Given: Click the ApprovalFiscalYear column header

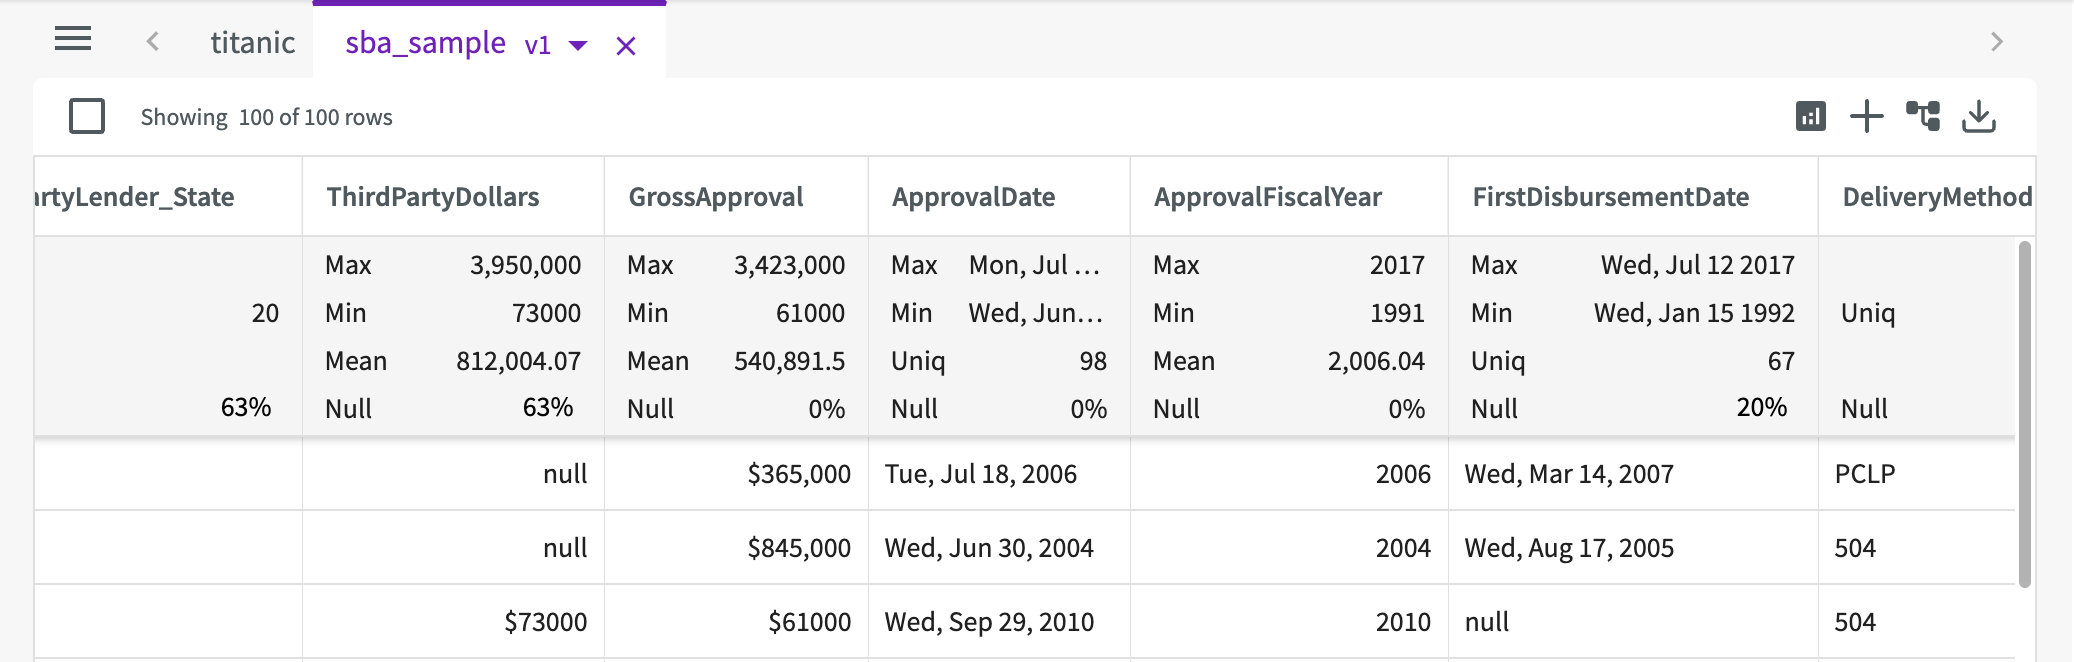Looking at the screenshot, I should [x=1268, y=197].
